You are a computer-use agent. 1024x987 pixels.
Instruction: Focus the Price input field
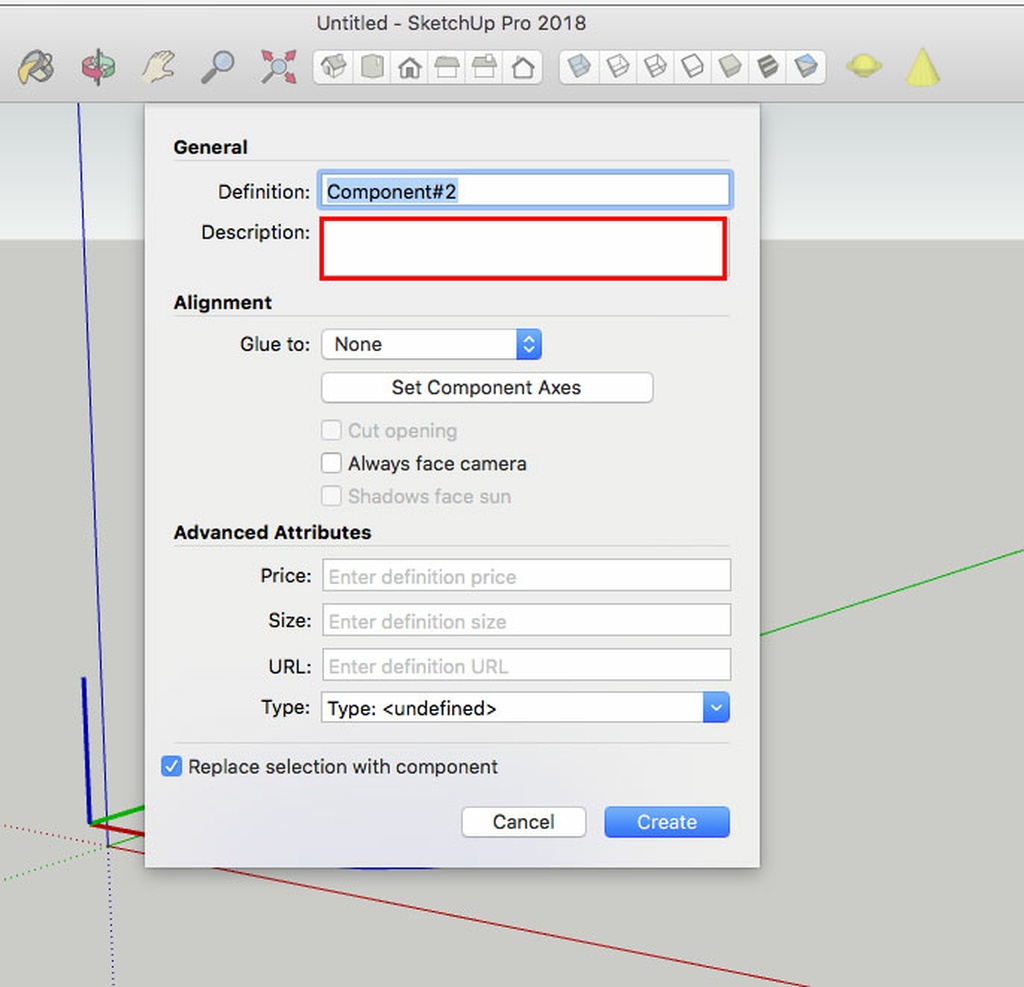pos(526,576)
